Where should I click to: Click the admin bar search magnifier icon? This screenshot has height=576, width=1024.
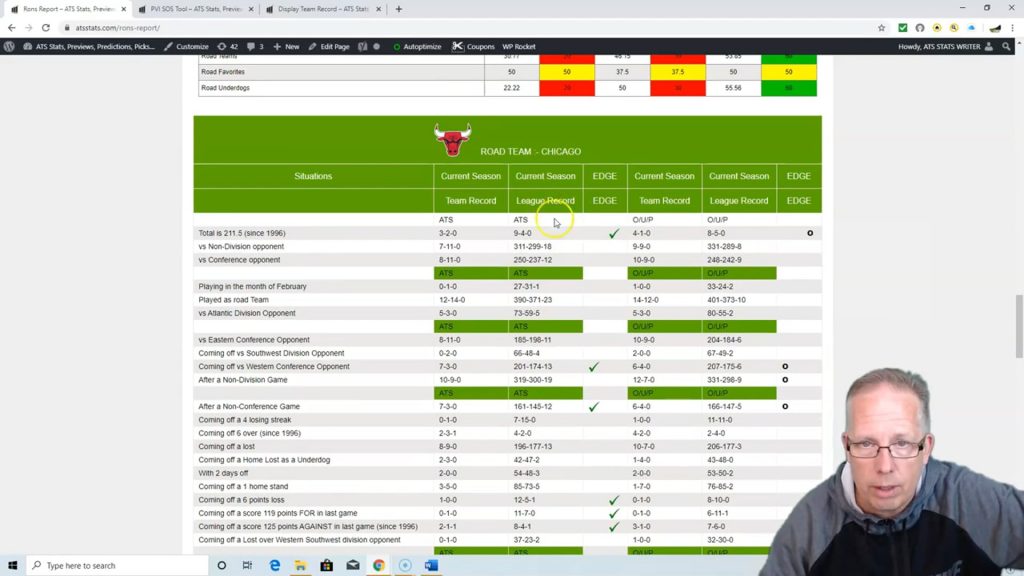pos(1006,46)
